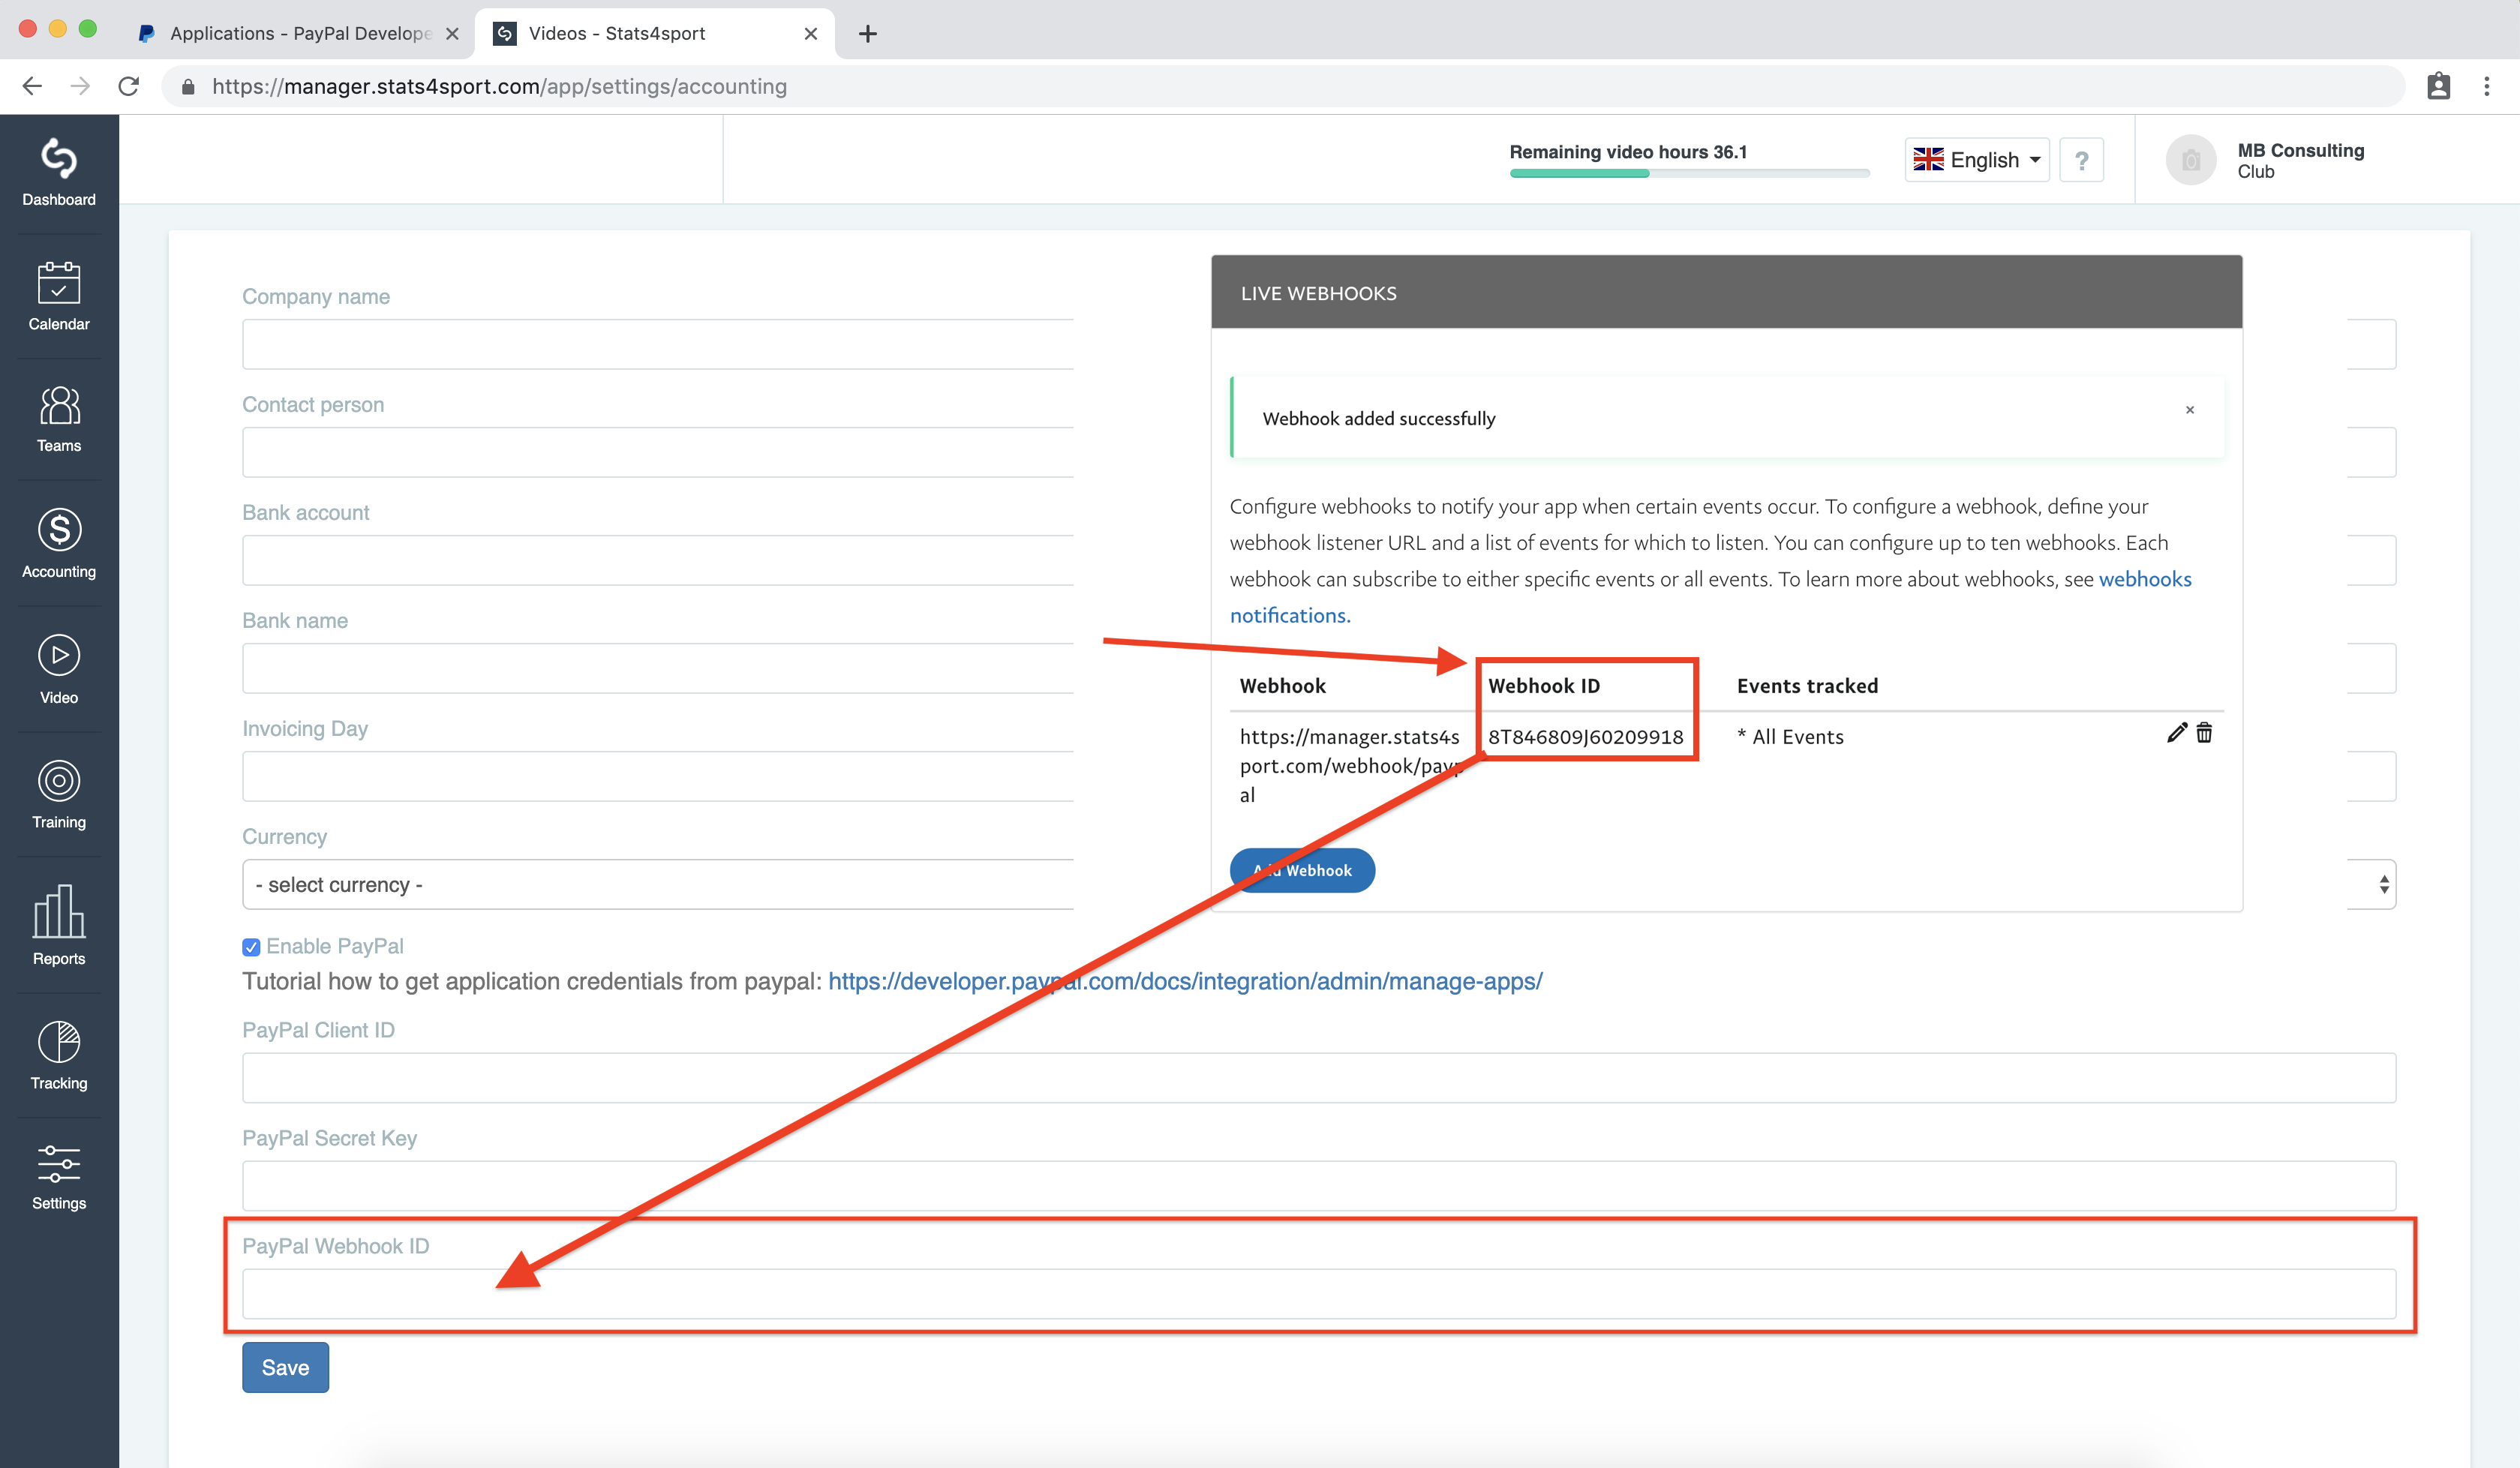Open the PayPal manage-apps tutorial link
This screenshot has height=1468, width=2520.
coord(1185,981)
